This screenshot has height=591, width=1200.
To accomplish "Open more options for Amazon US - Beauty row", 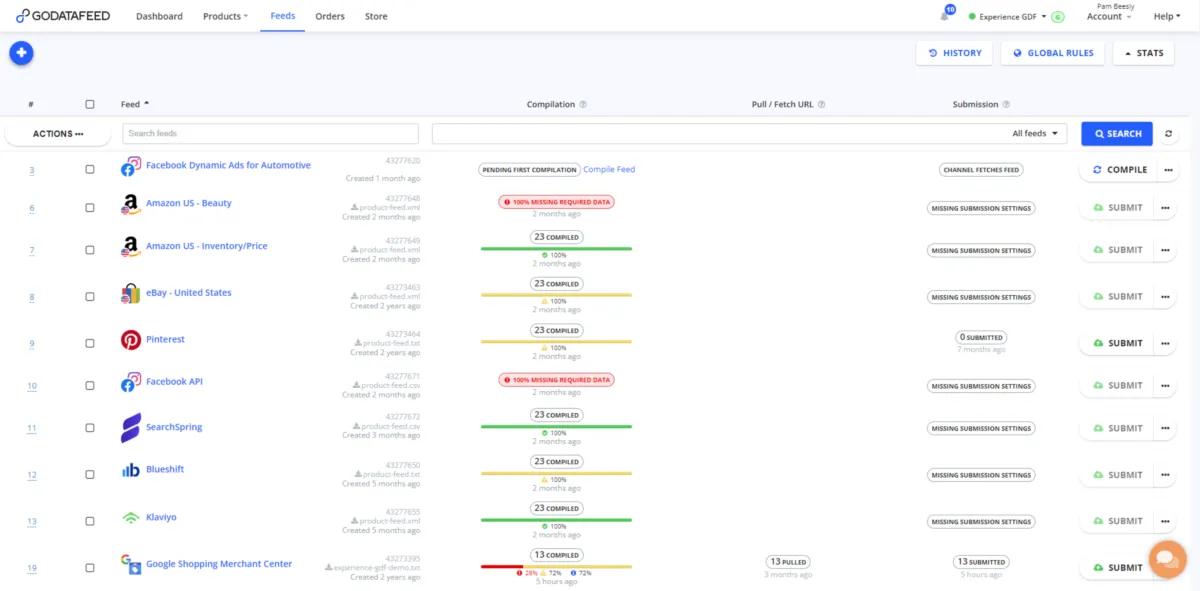I will [1165, 208].
